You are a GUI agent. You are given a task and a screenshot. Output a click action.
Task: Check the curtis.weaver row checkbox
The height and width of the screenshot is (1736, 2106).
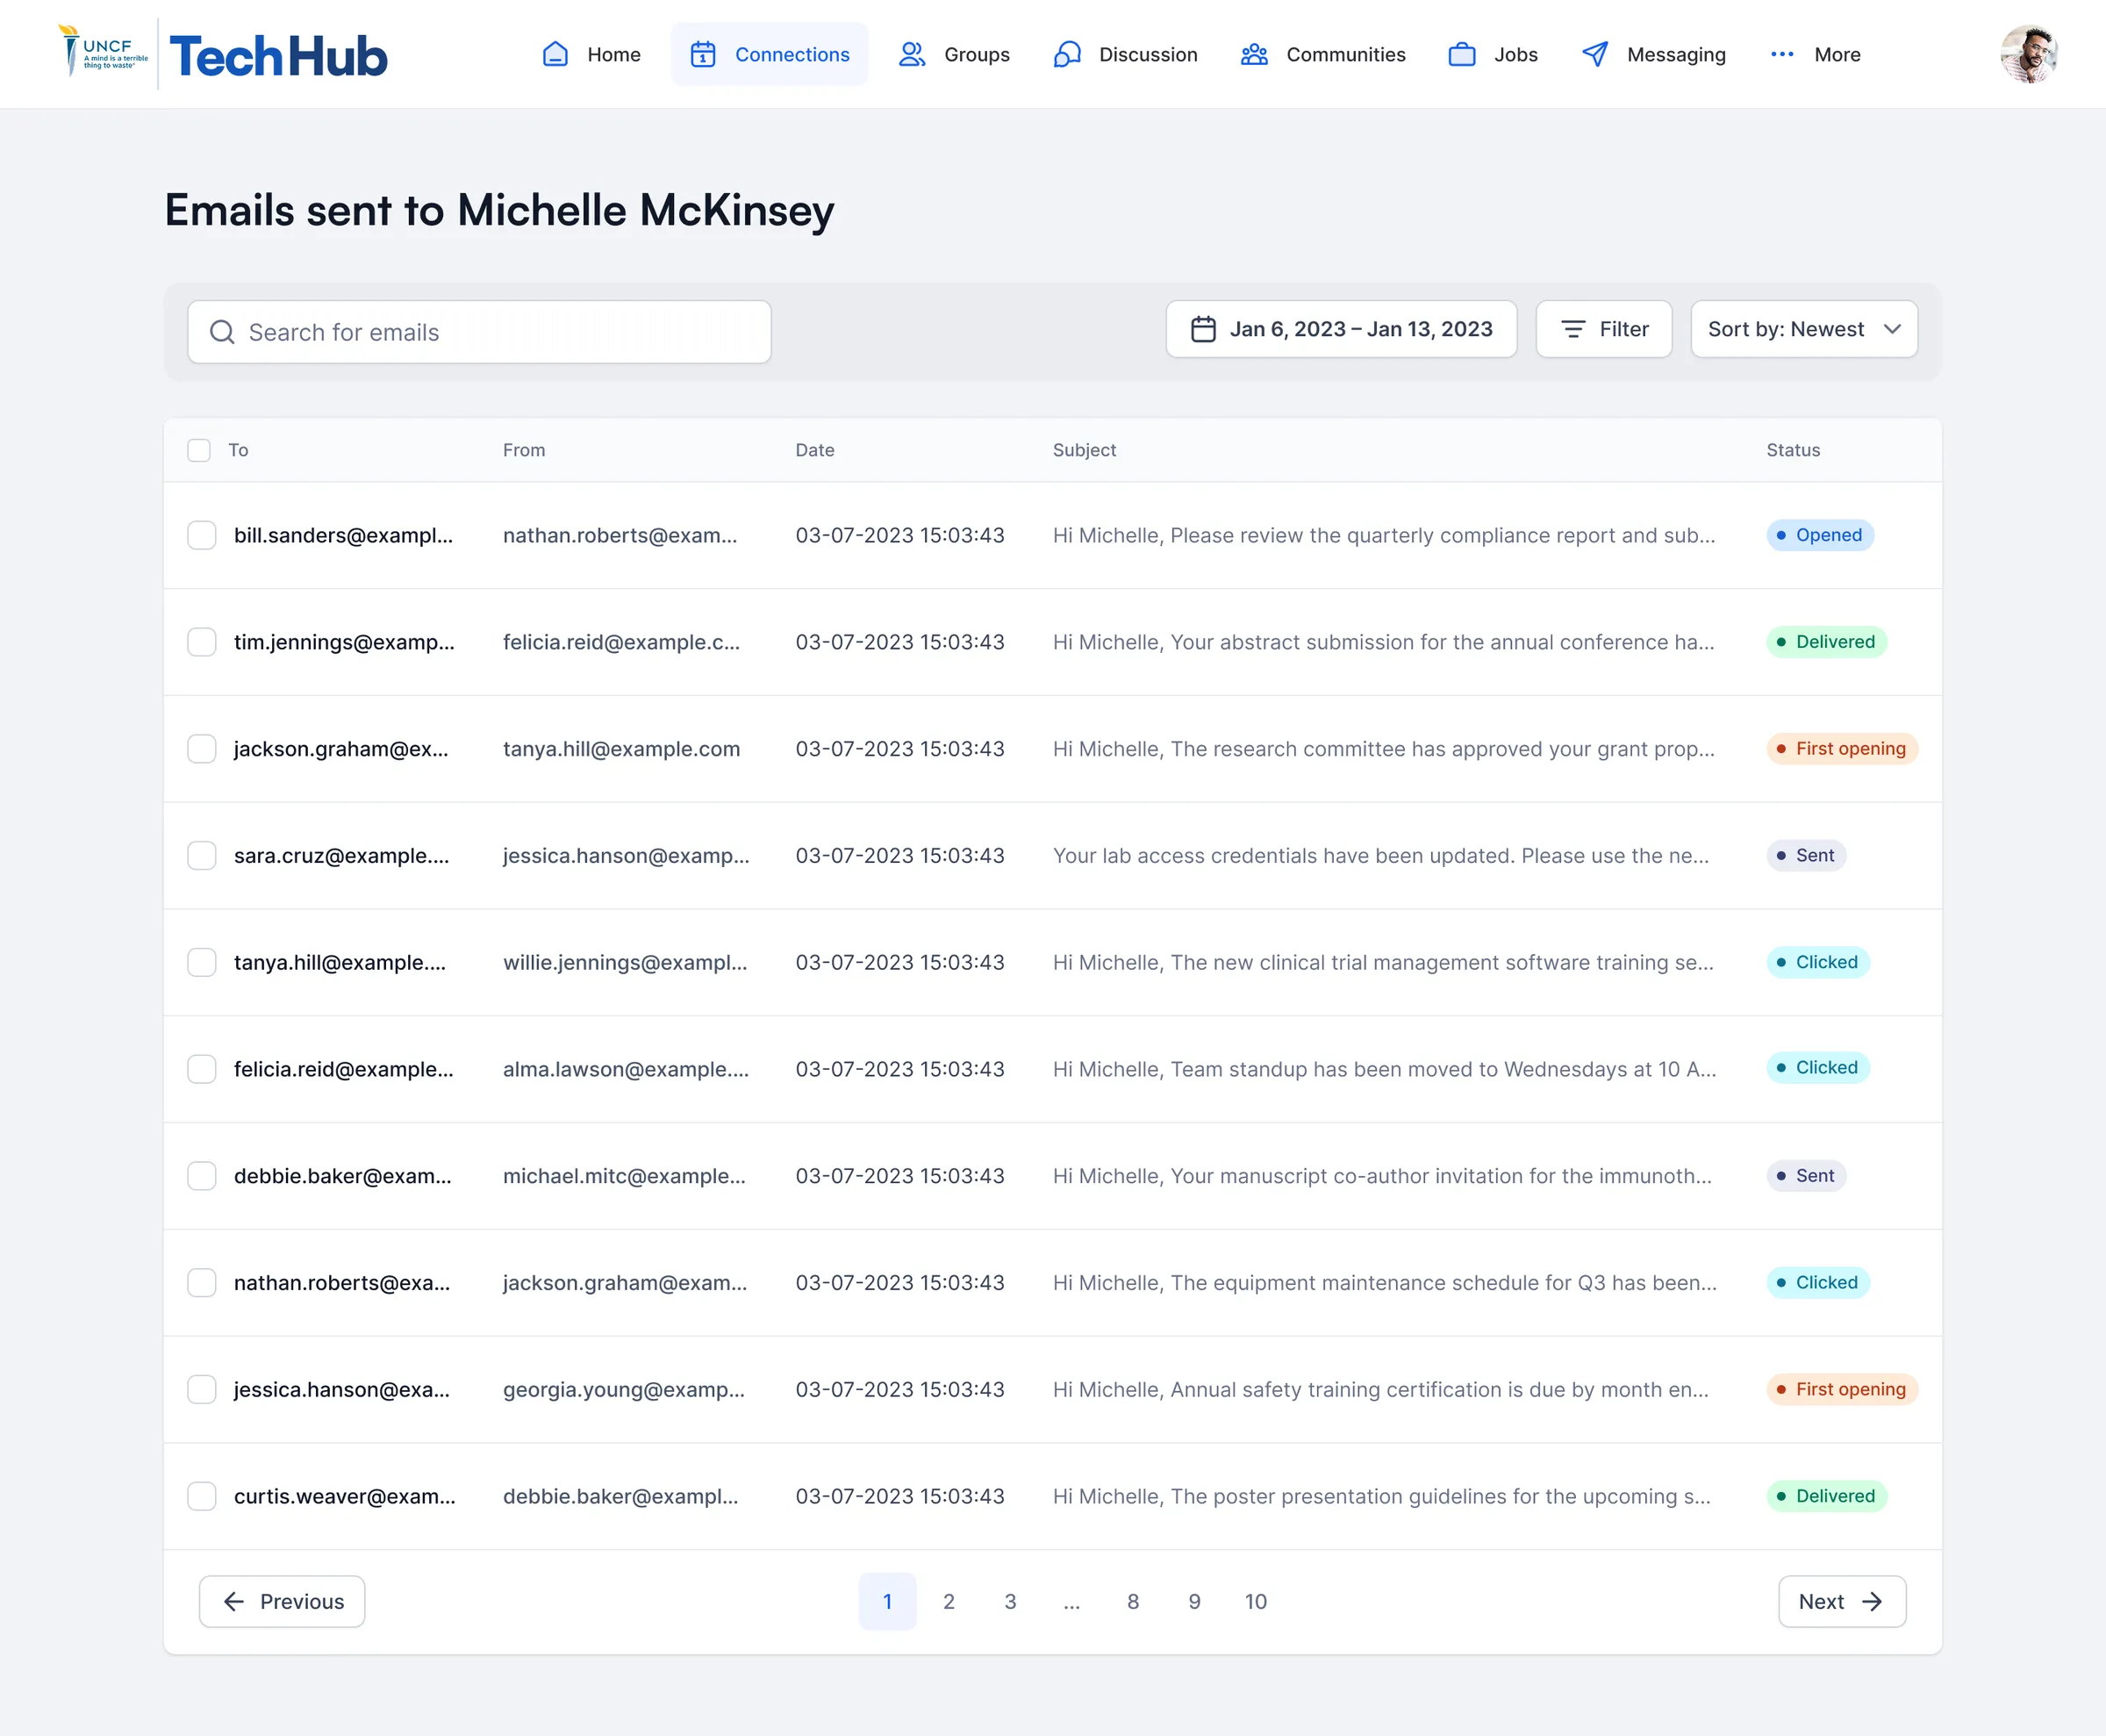(x=202, y=1496)
